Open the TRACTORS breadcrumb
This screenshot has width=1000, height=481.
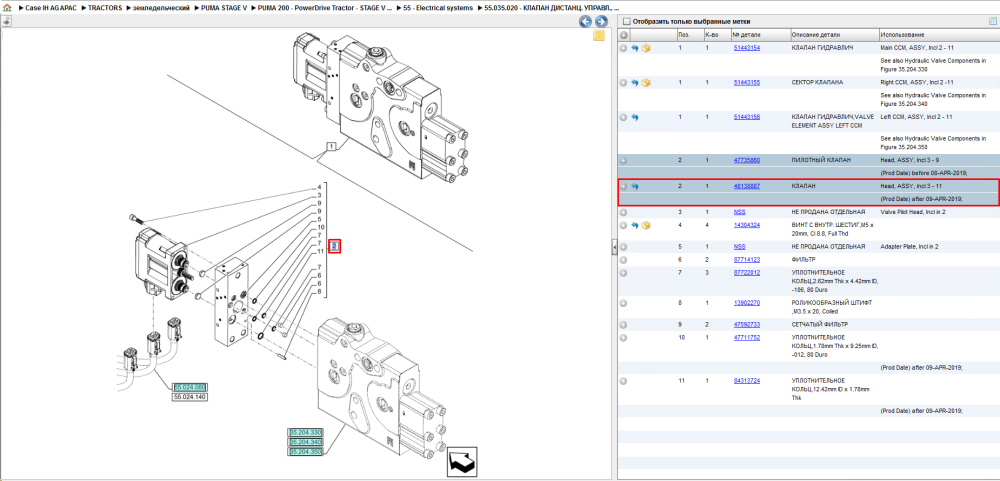(105, 8)
